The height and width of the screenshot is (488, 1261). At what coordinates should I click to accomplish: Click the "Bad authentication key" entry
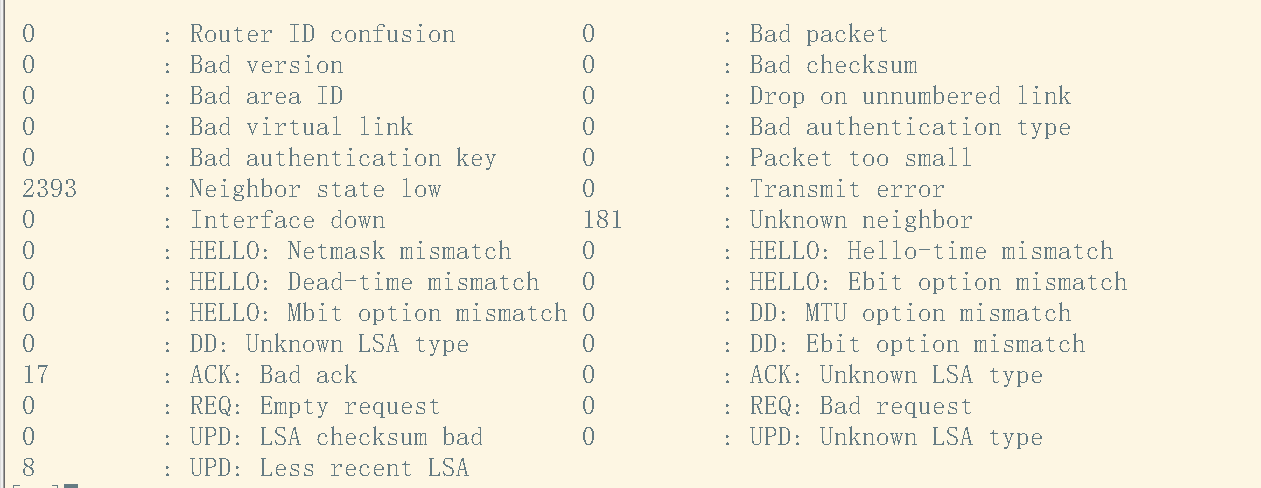coord(343,158)
